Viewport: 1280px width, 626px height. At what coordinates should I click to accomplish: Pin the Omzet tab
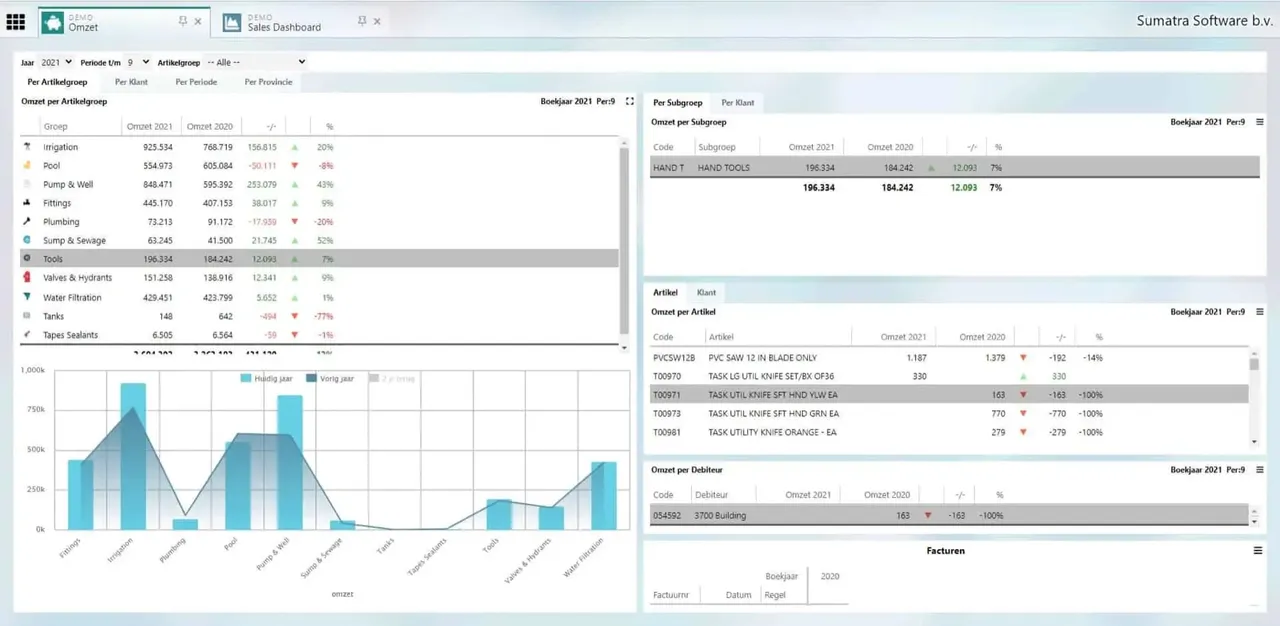click(182, 21)
